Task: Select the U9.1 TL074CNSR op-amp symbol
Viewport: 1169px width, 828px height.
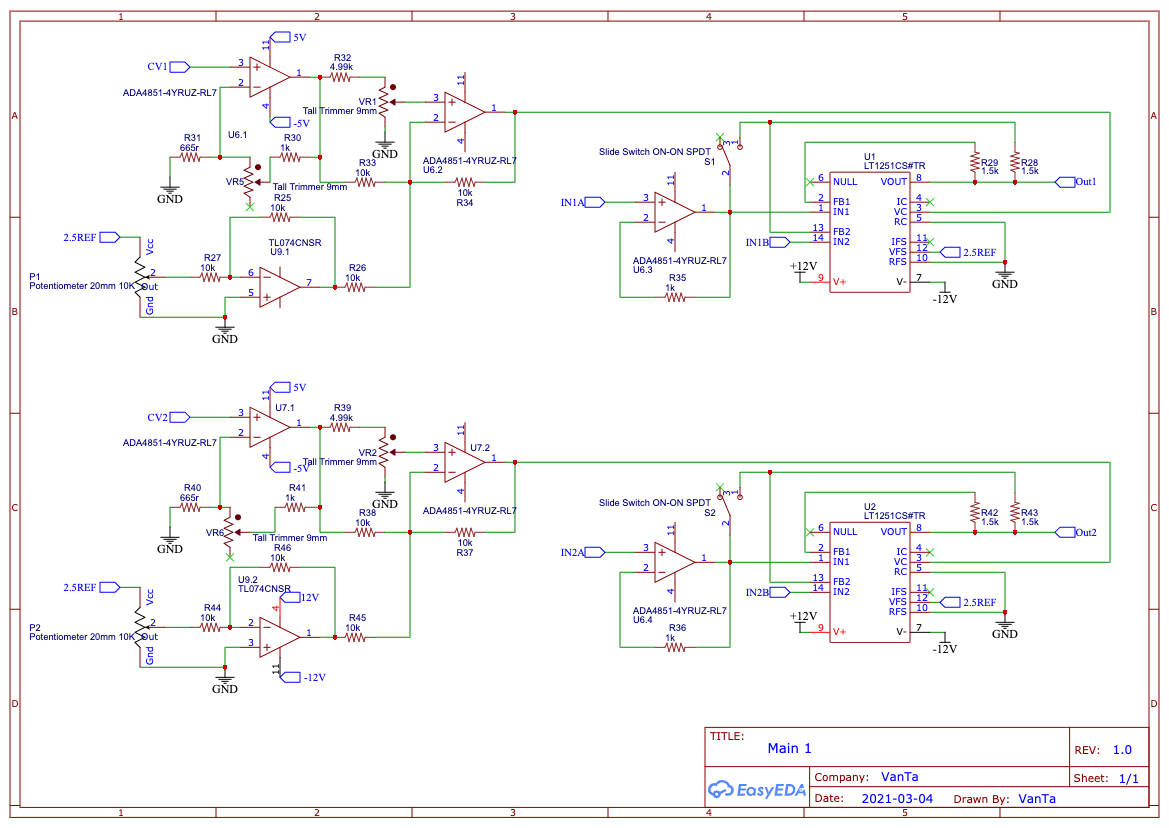Action: tap(280, 287)
